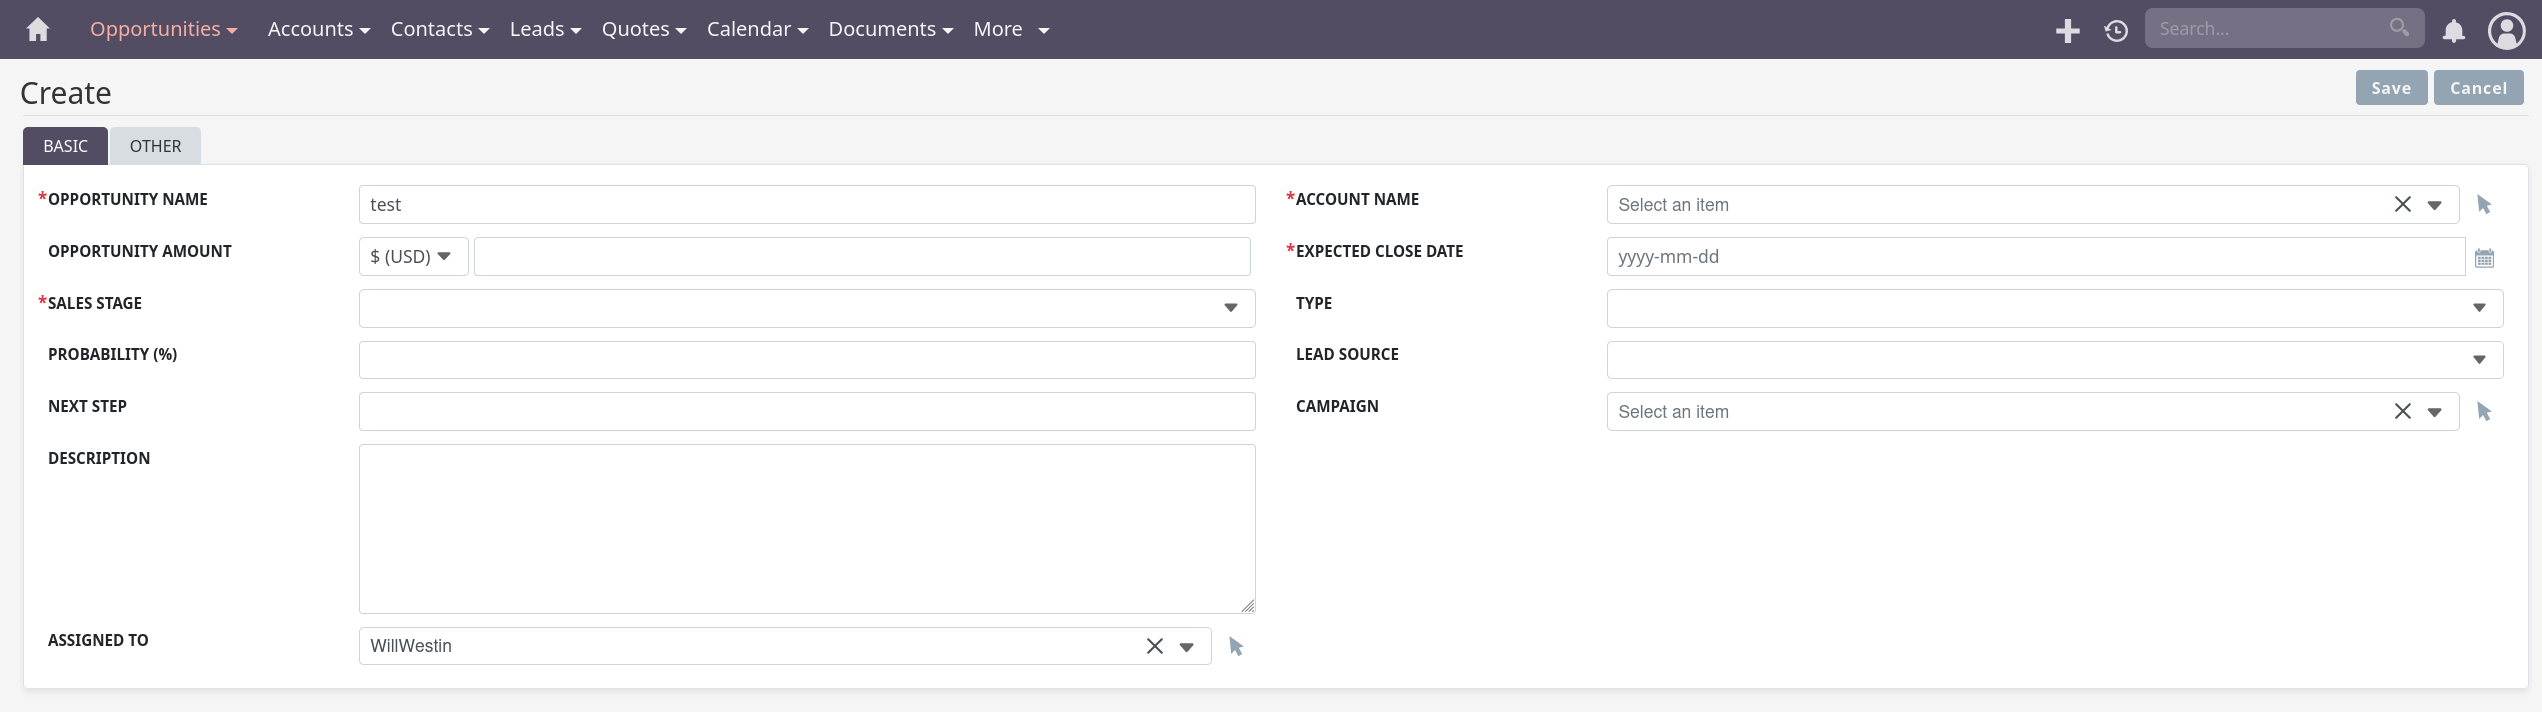This screenshot has height=712, width=2542.
Task: Open the $ (USD) currency dropdown
Action: click(x=412, y=257)
